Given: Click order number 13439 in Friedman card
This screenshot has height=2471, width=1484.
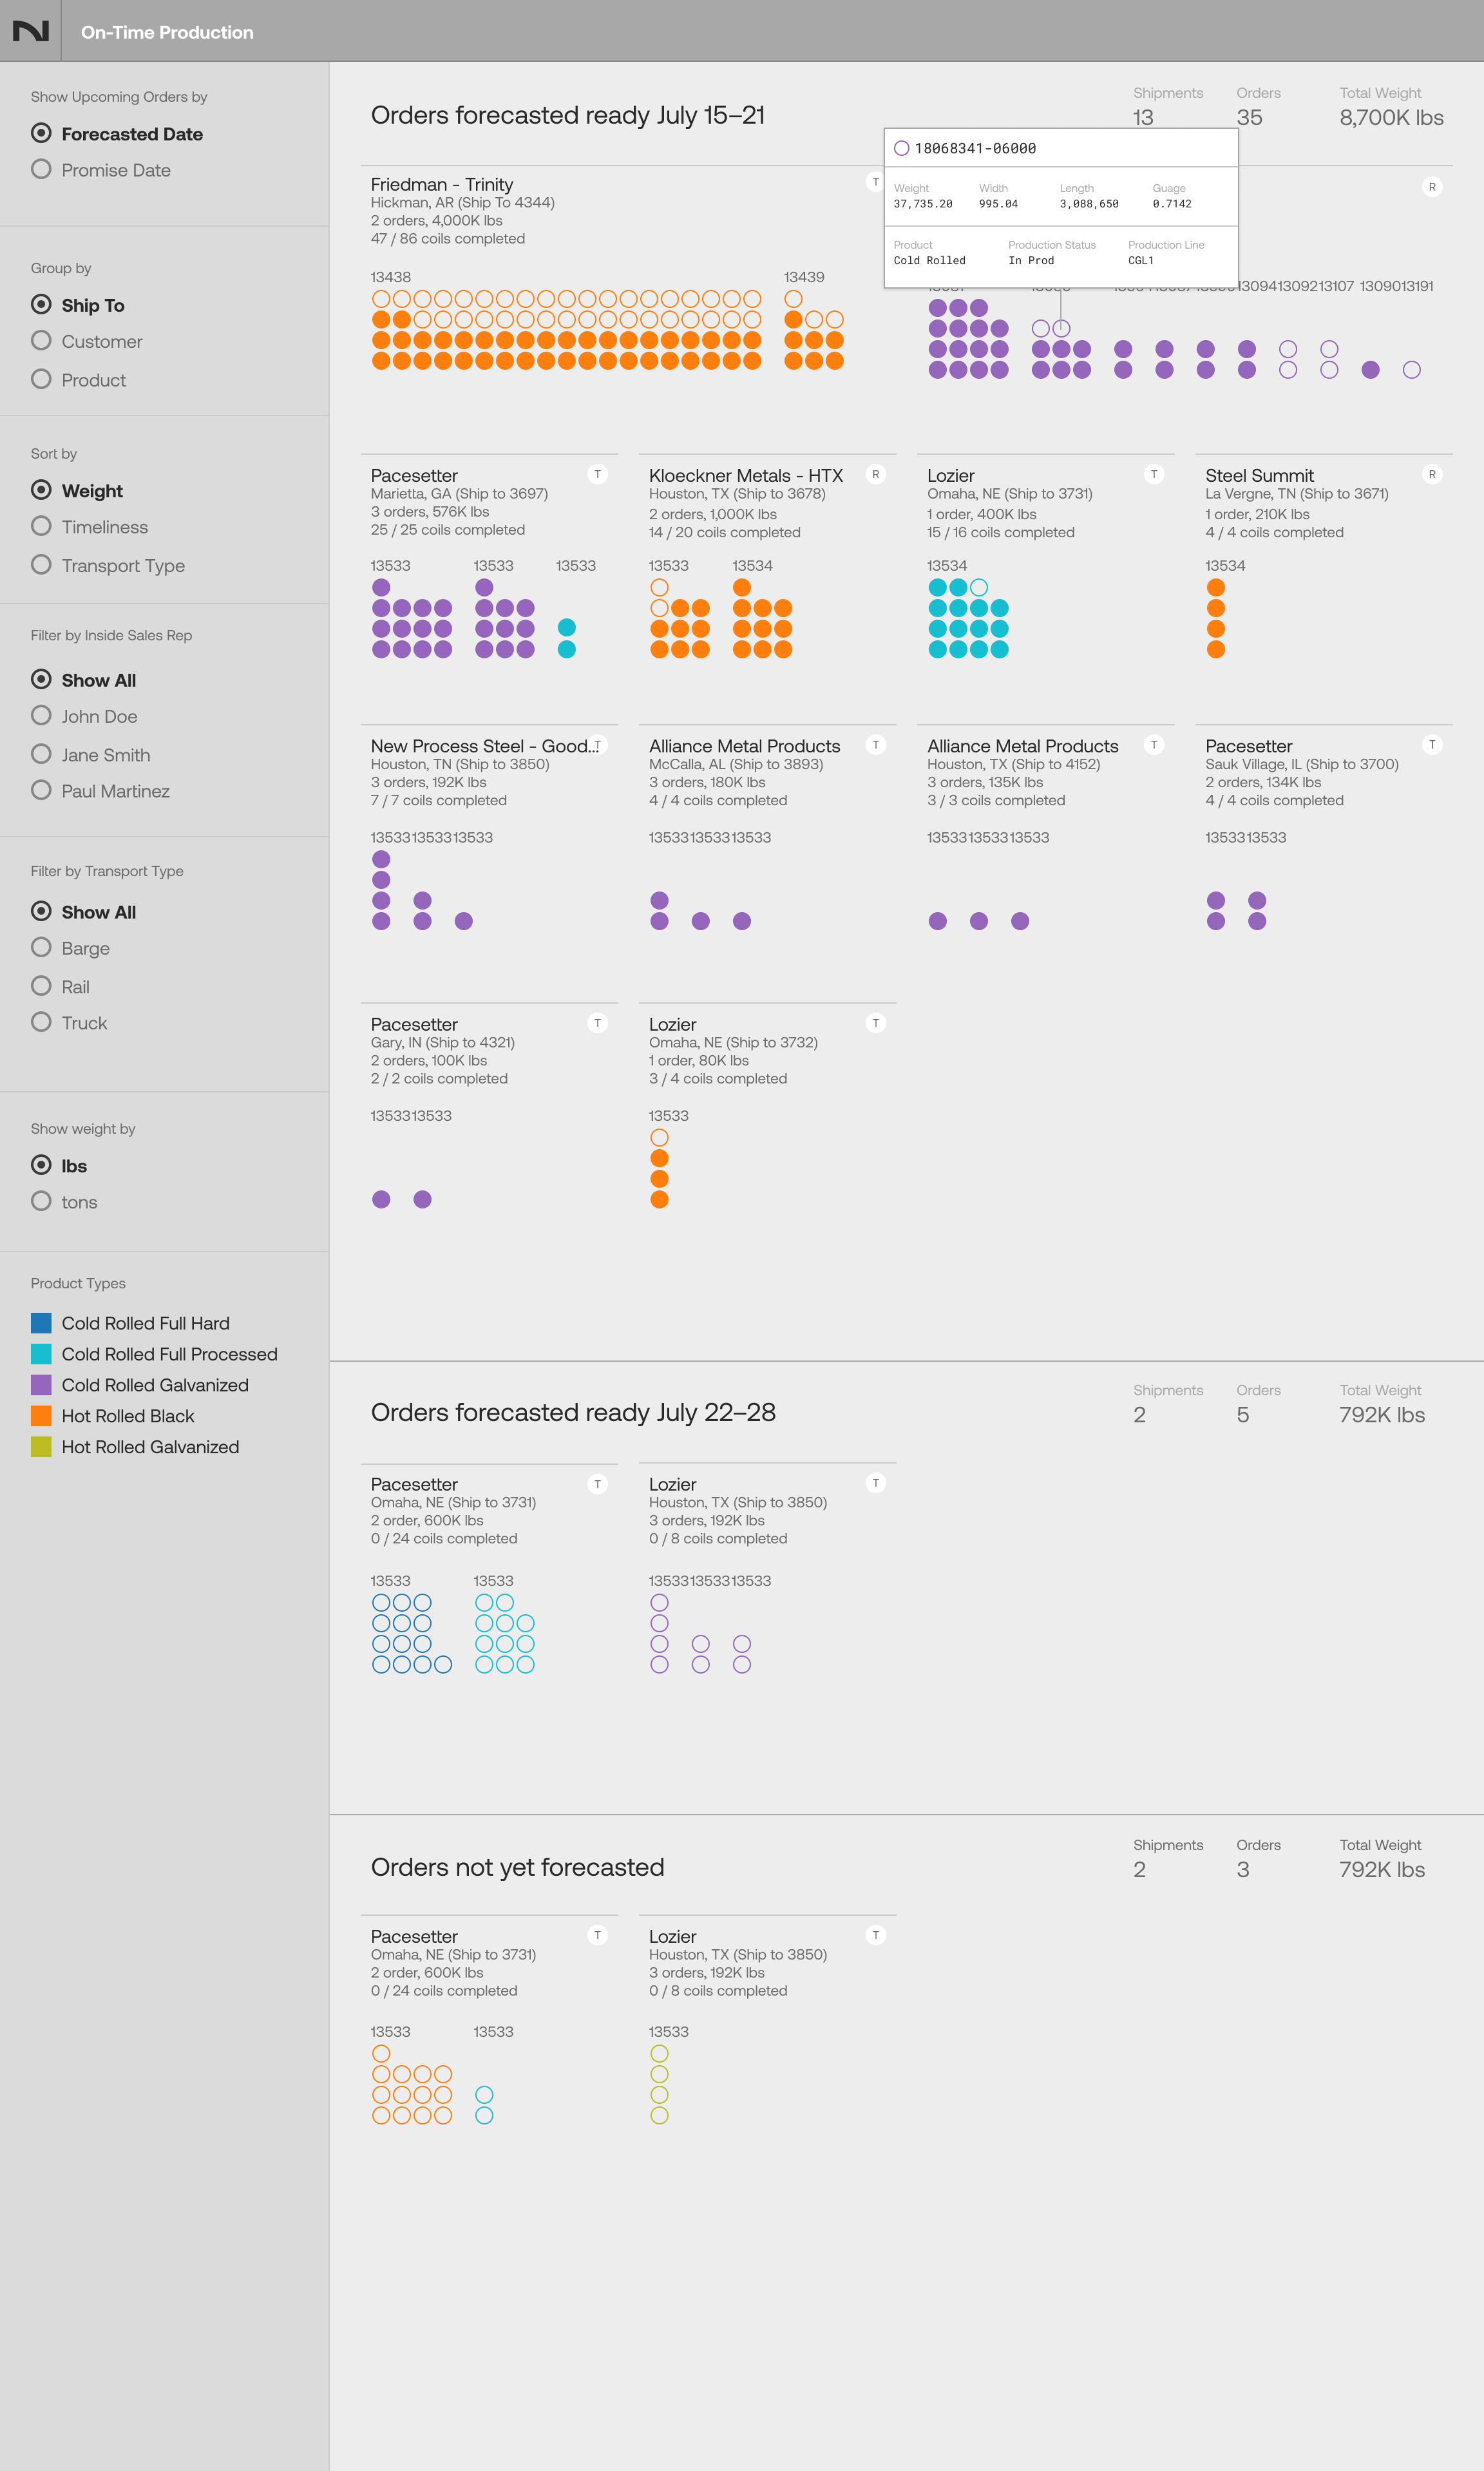Looking at the screenshot, I should tap(804, 277).
